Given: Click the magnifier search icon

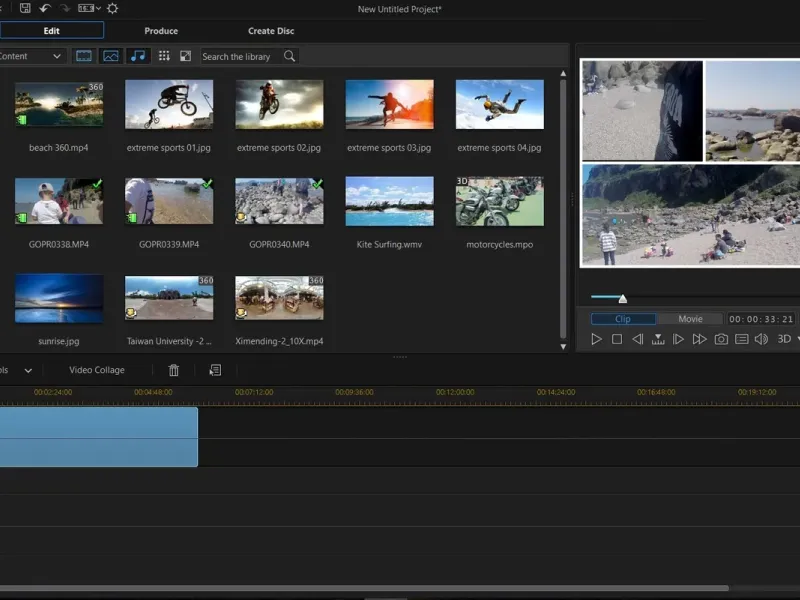Looking at the screenshot, I should tap(289, 56).
